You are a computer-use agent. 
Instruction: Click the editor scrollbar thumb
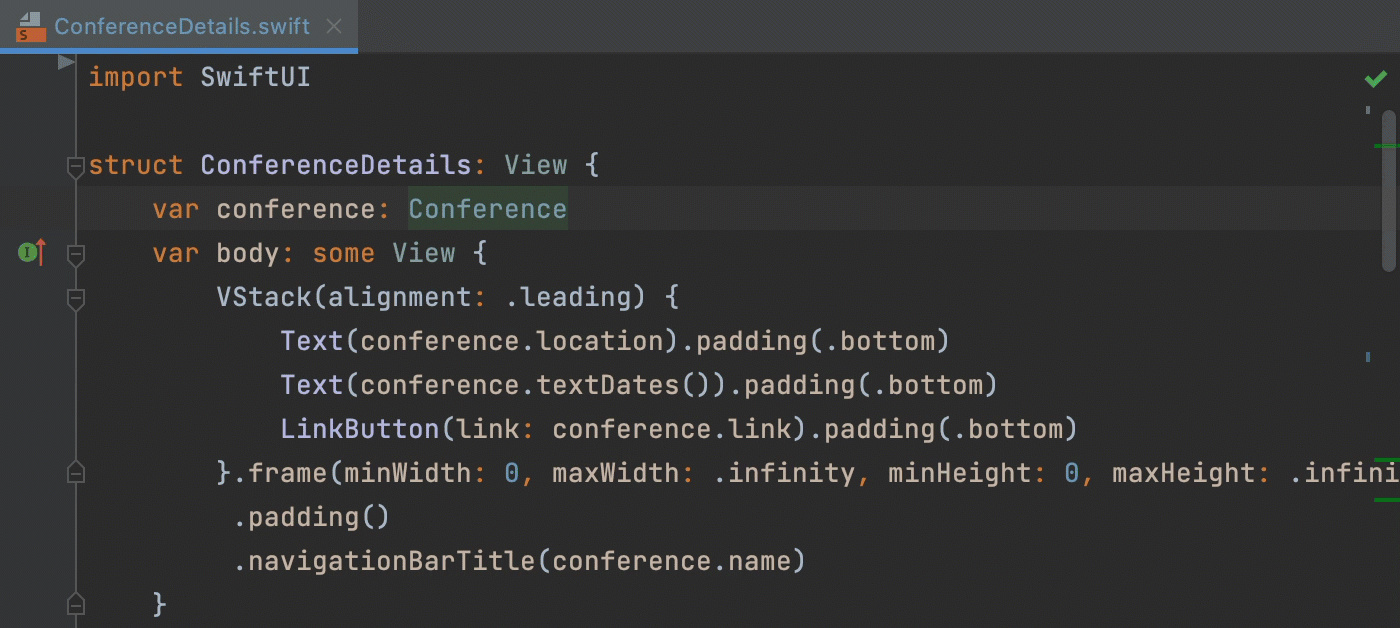click(1391, 190)
